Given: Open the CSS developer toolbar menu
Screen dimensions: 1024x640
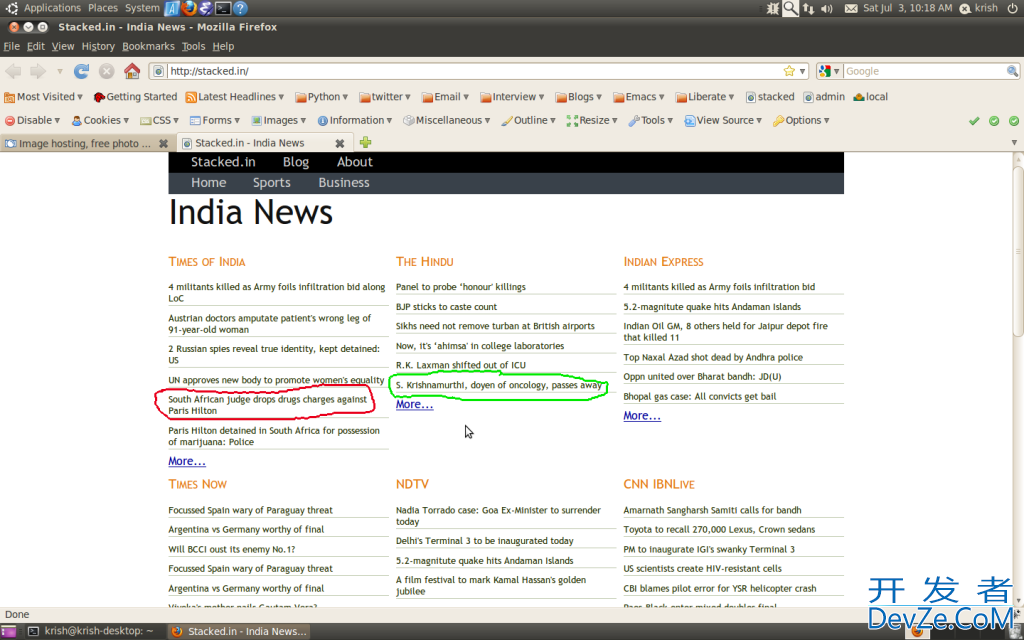Looking at the screenshot, I should coord(159,120).
